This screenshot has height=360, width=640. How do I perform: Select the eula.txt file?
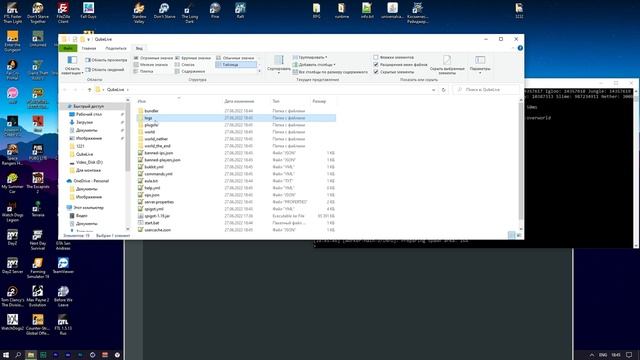point(151,181)
